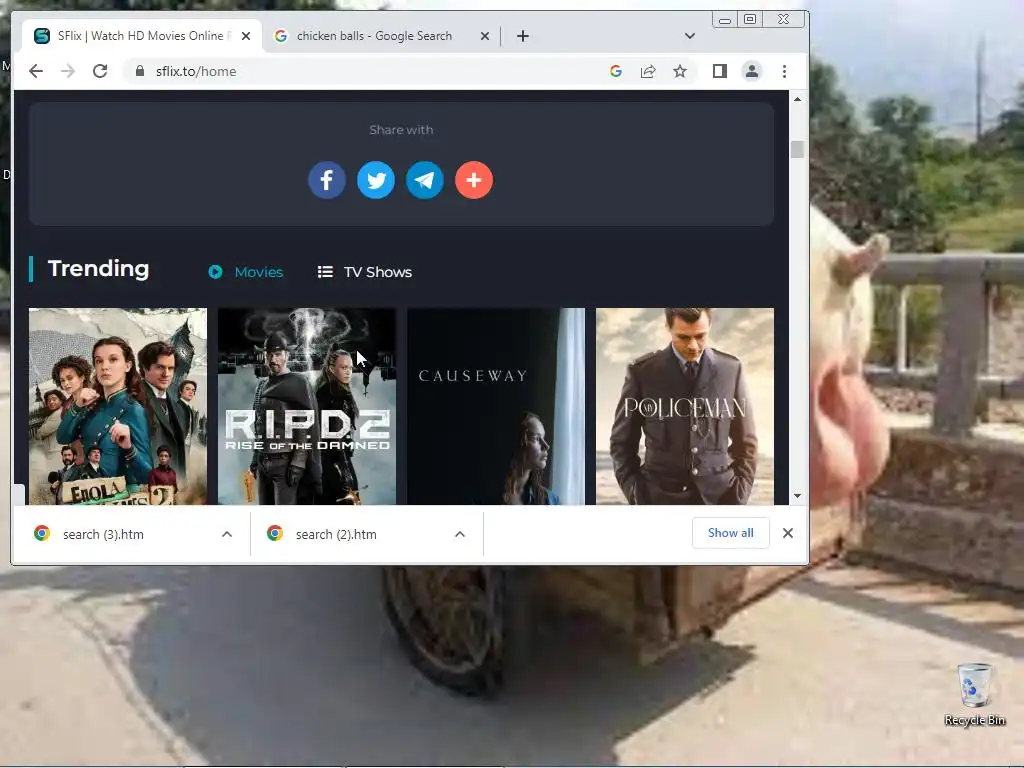Click the Google icon in address bar
This screenshot has width=1024, height=768.
(x=616, y=71)
